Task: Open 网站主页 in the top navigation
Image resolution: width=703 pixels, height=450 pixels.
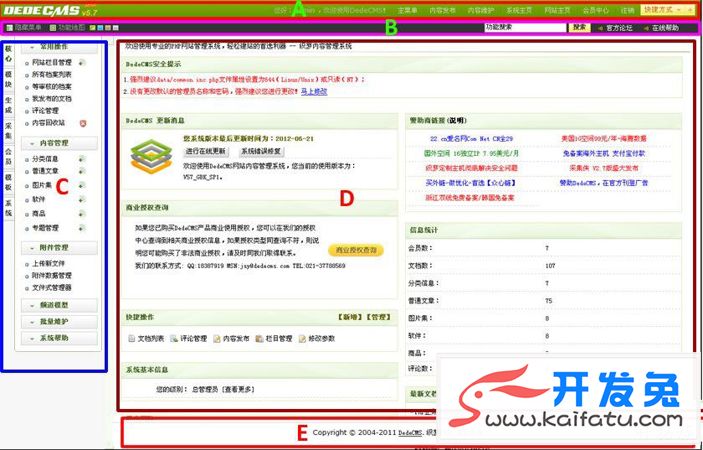Action: [x=557, y=10]
